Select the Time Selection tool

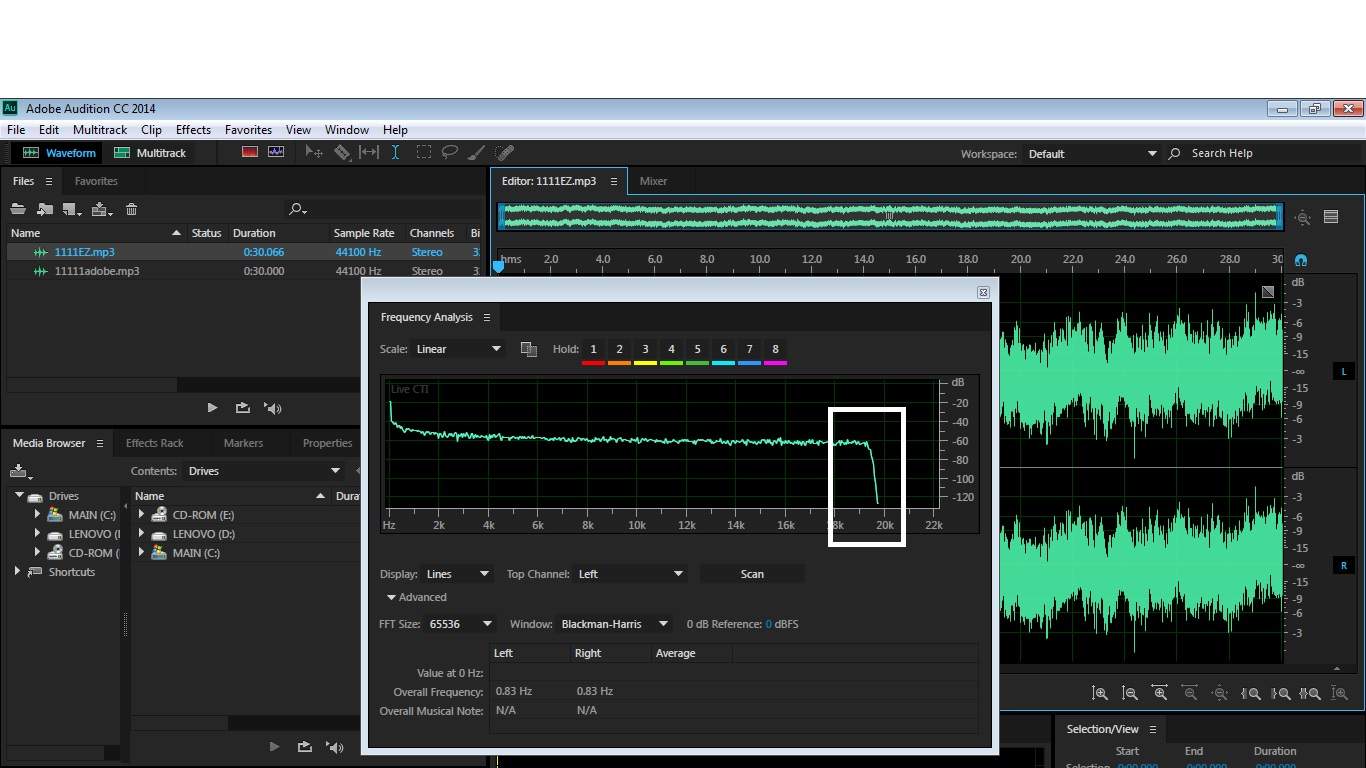coord(396,153)
